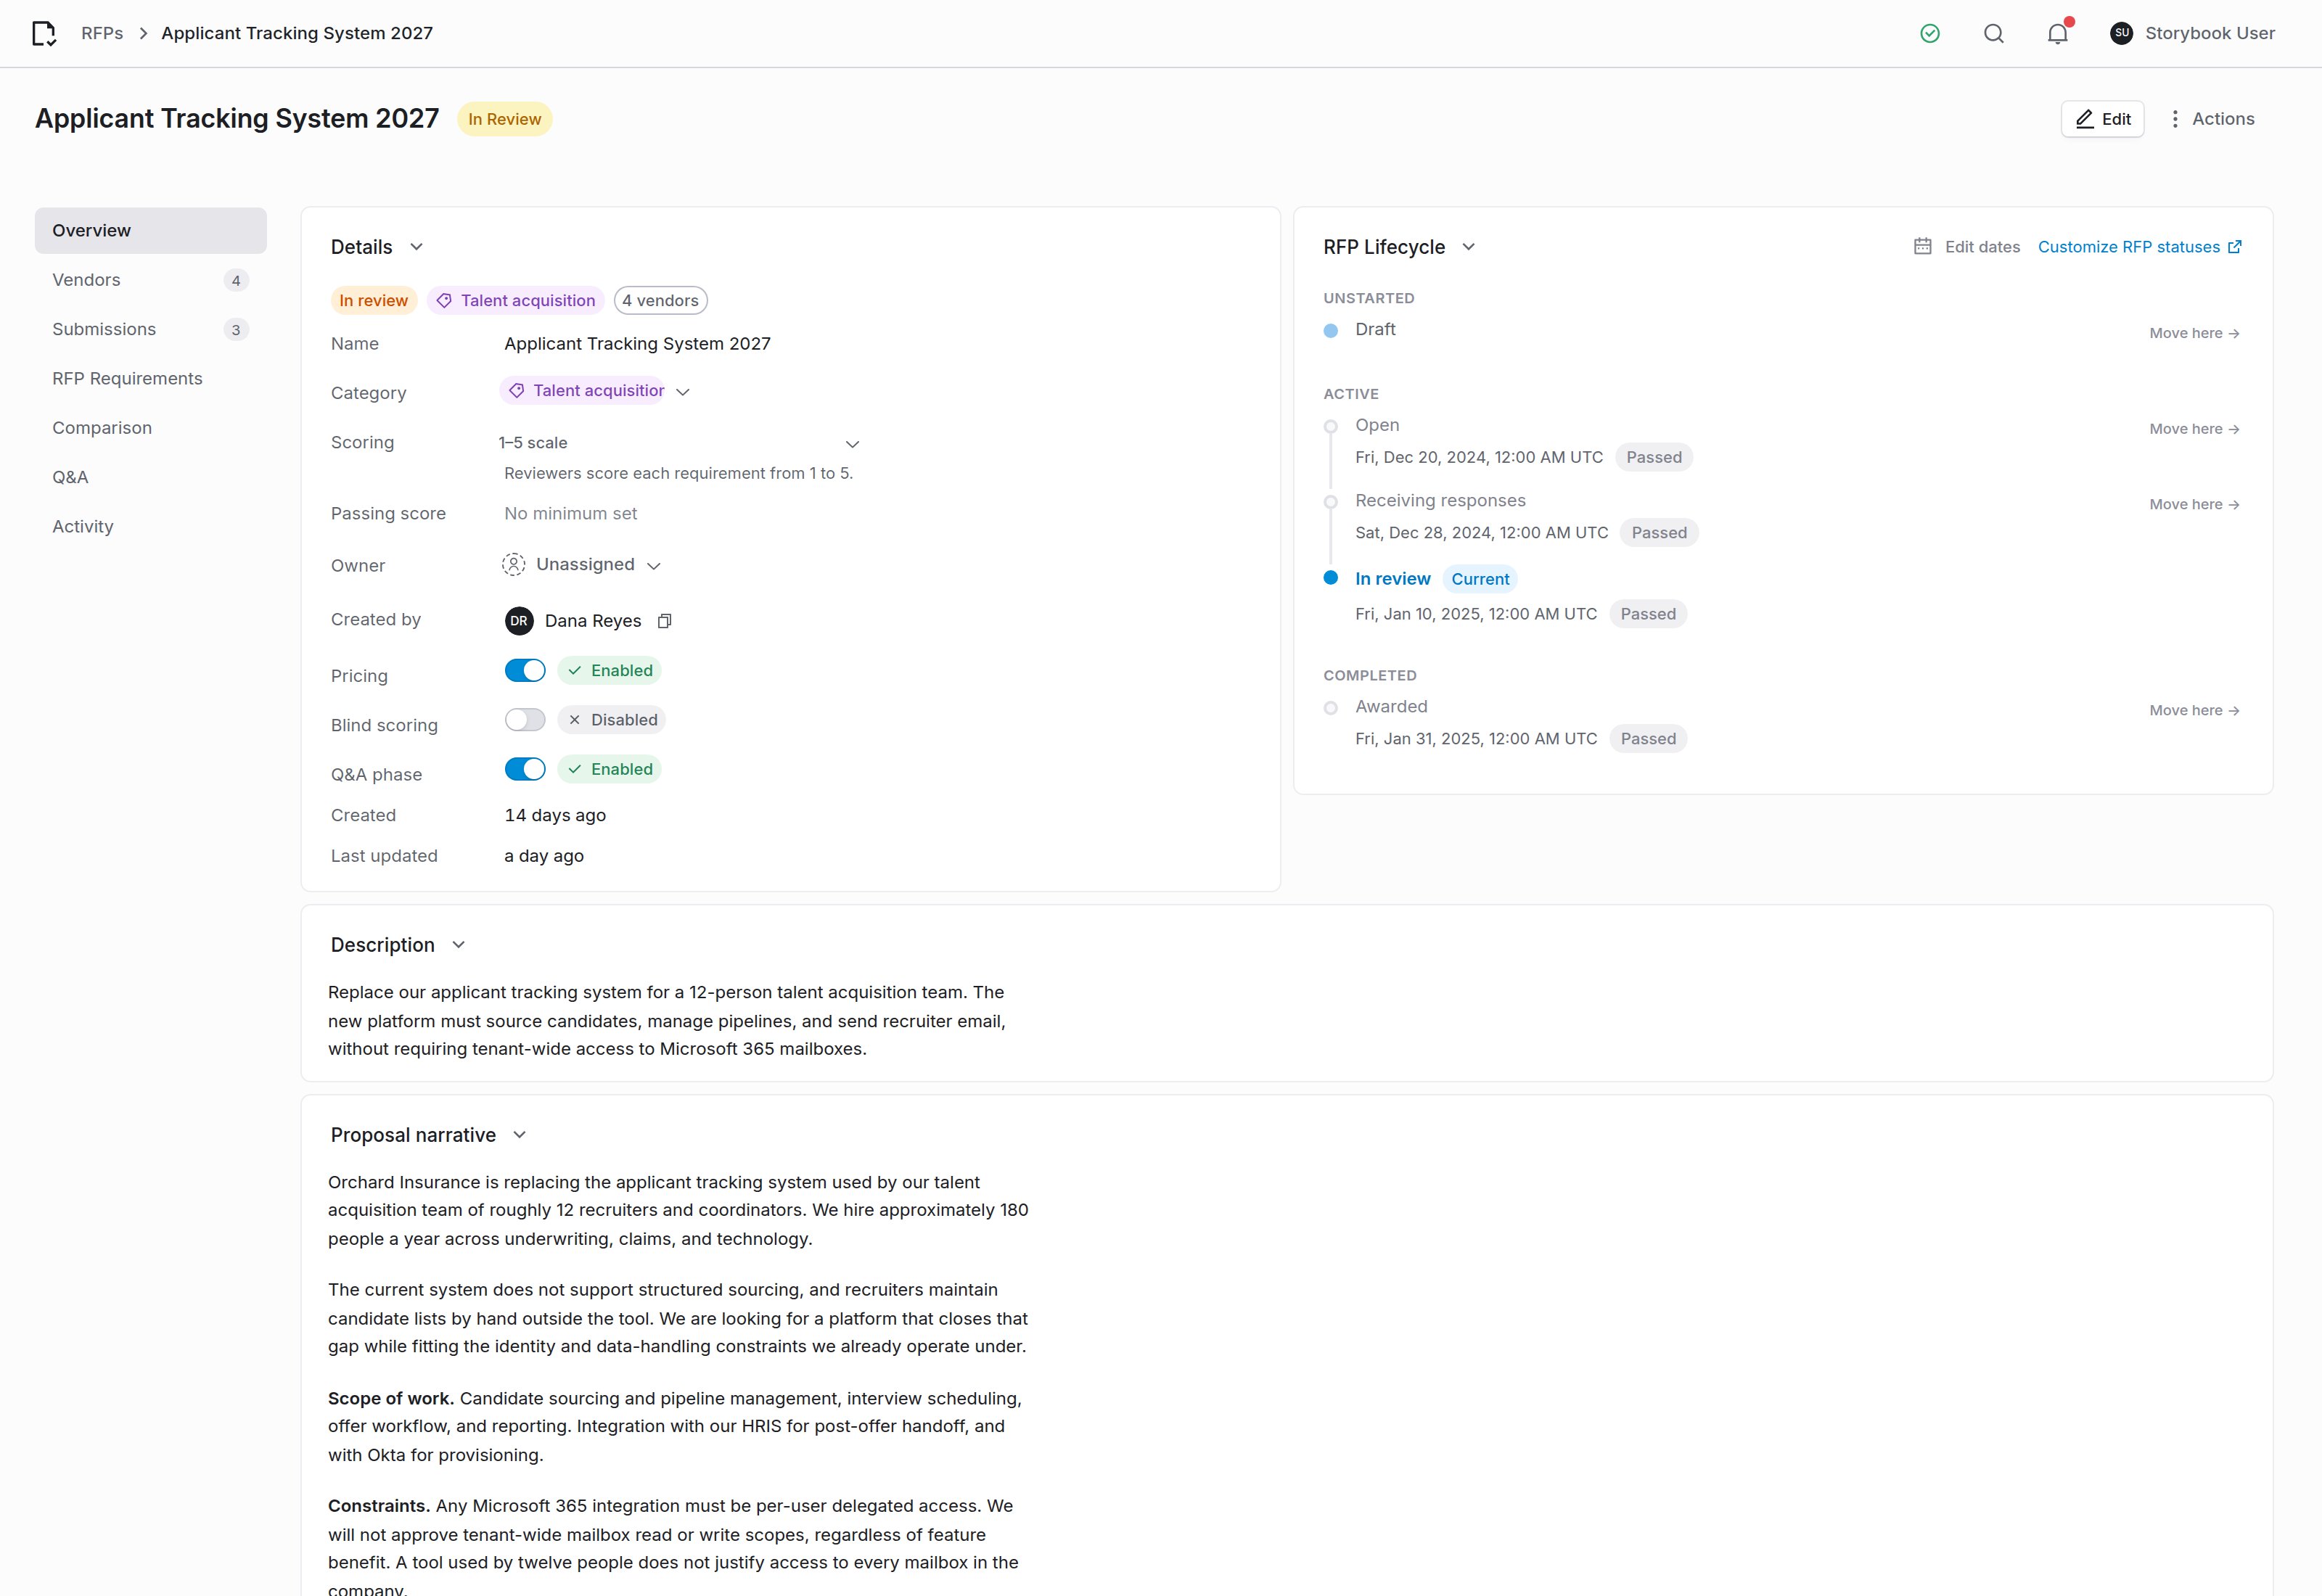
Task: Click the tag icon in Category field
Action: (x=516, y=391)
